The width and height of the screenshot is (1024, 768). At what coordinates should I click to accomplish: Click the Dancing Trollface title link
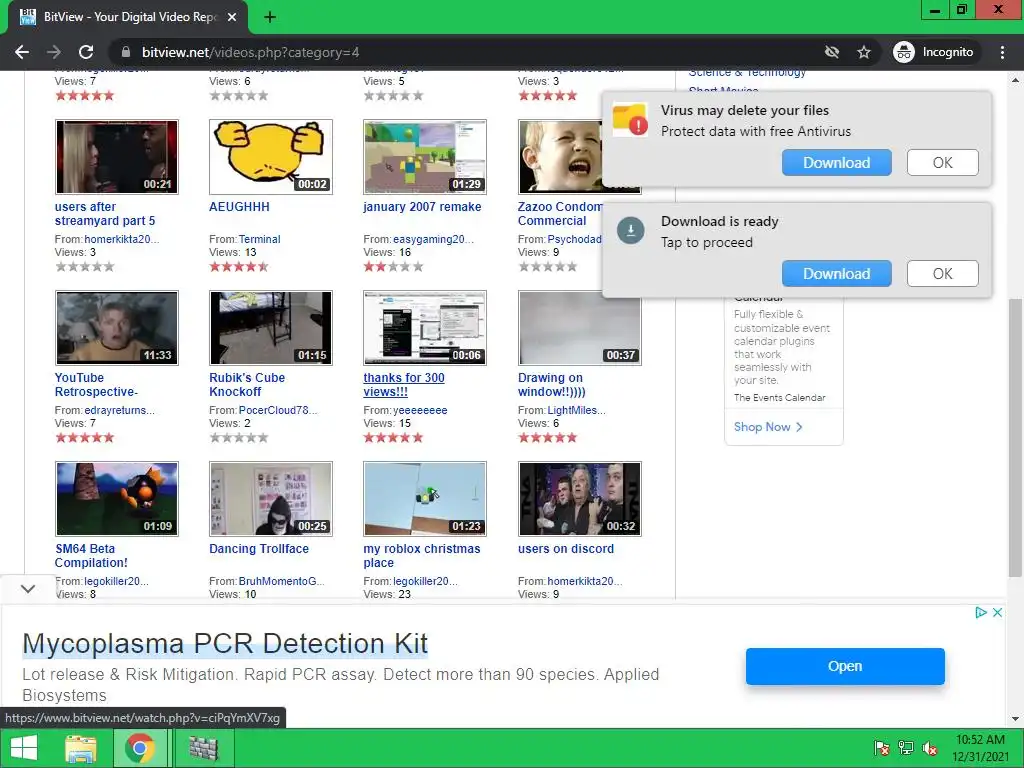(x=259, y=549)
